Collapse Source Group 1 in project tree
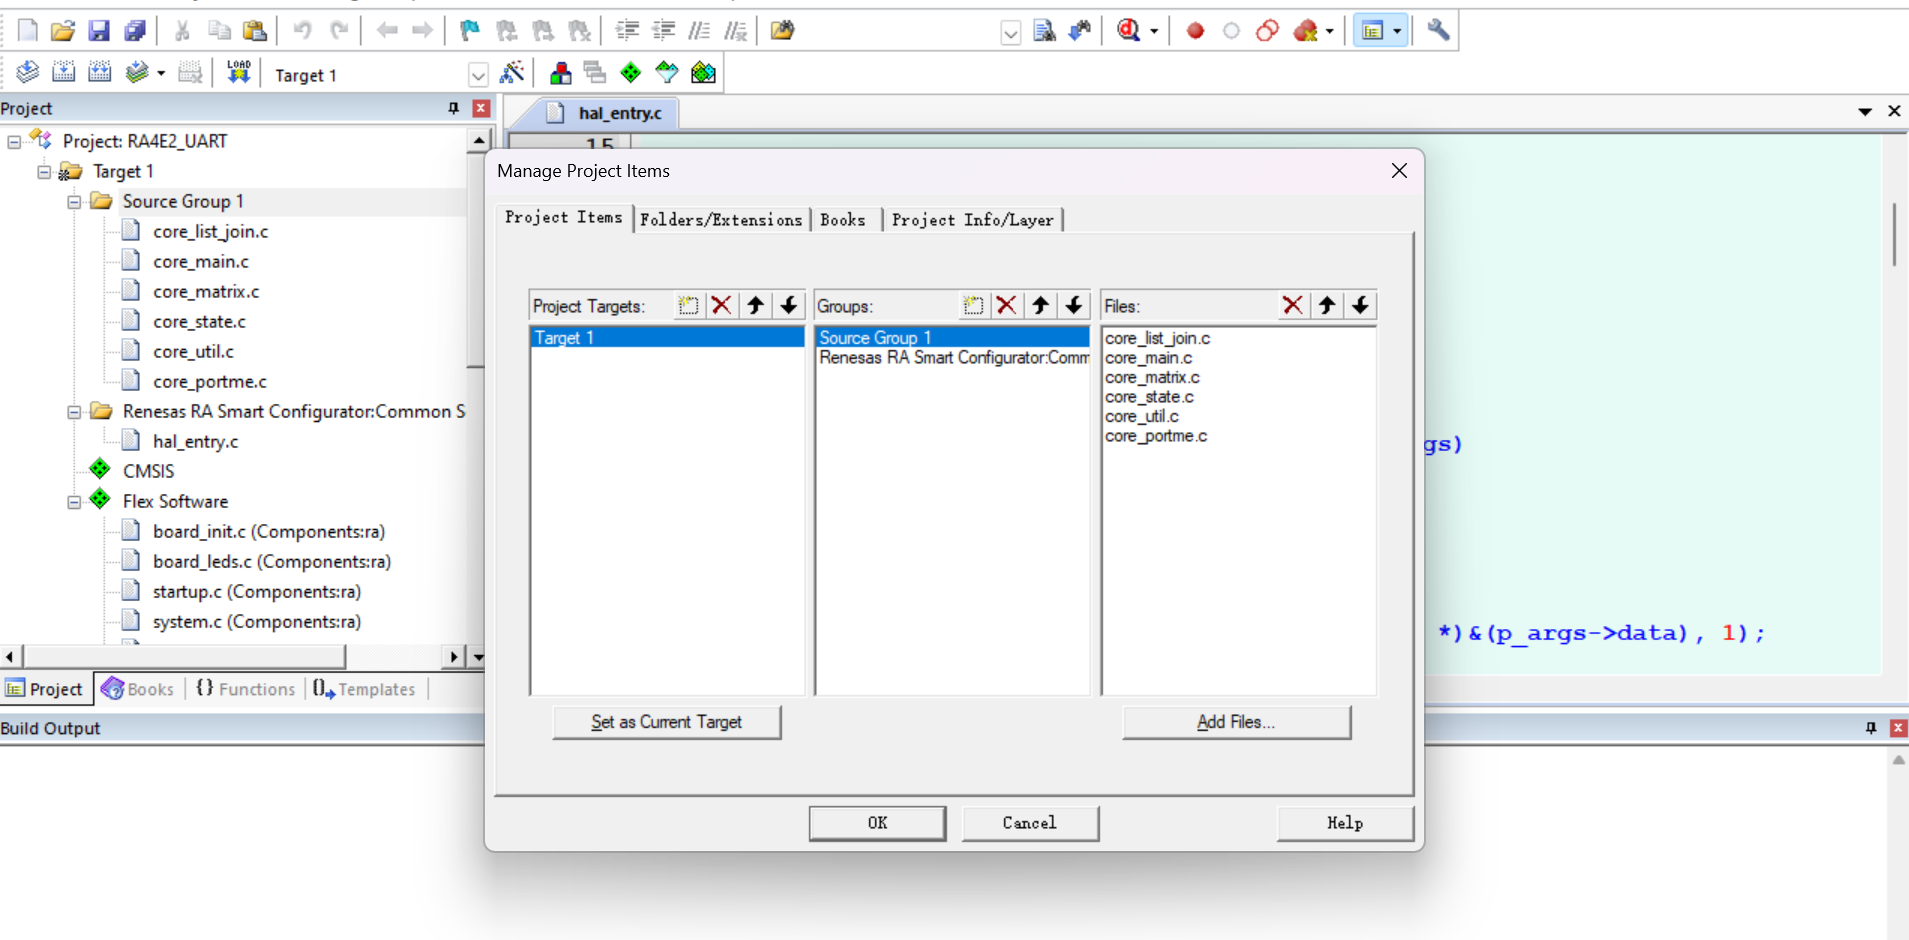Screen dimensions: 1909x940 click(x=74, y=202)
